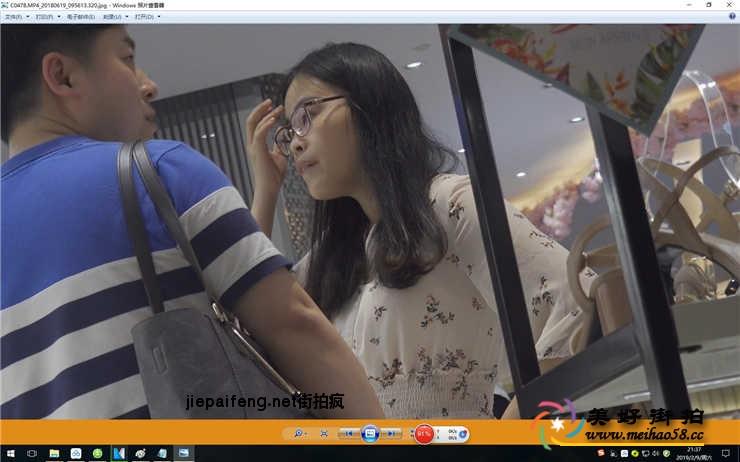Open the 文件(F) menu dropdown
Viewport: 740px width, 462px height.
coord(16,16)
